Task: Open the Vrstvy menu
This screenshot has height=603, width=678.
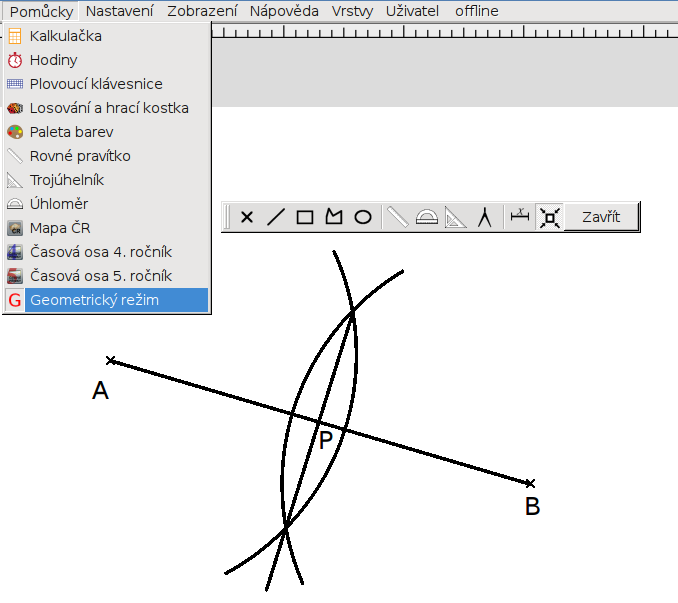Action: pos(352,11)
